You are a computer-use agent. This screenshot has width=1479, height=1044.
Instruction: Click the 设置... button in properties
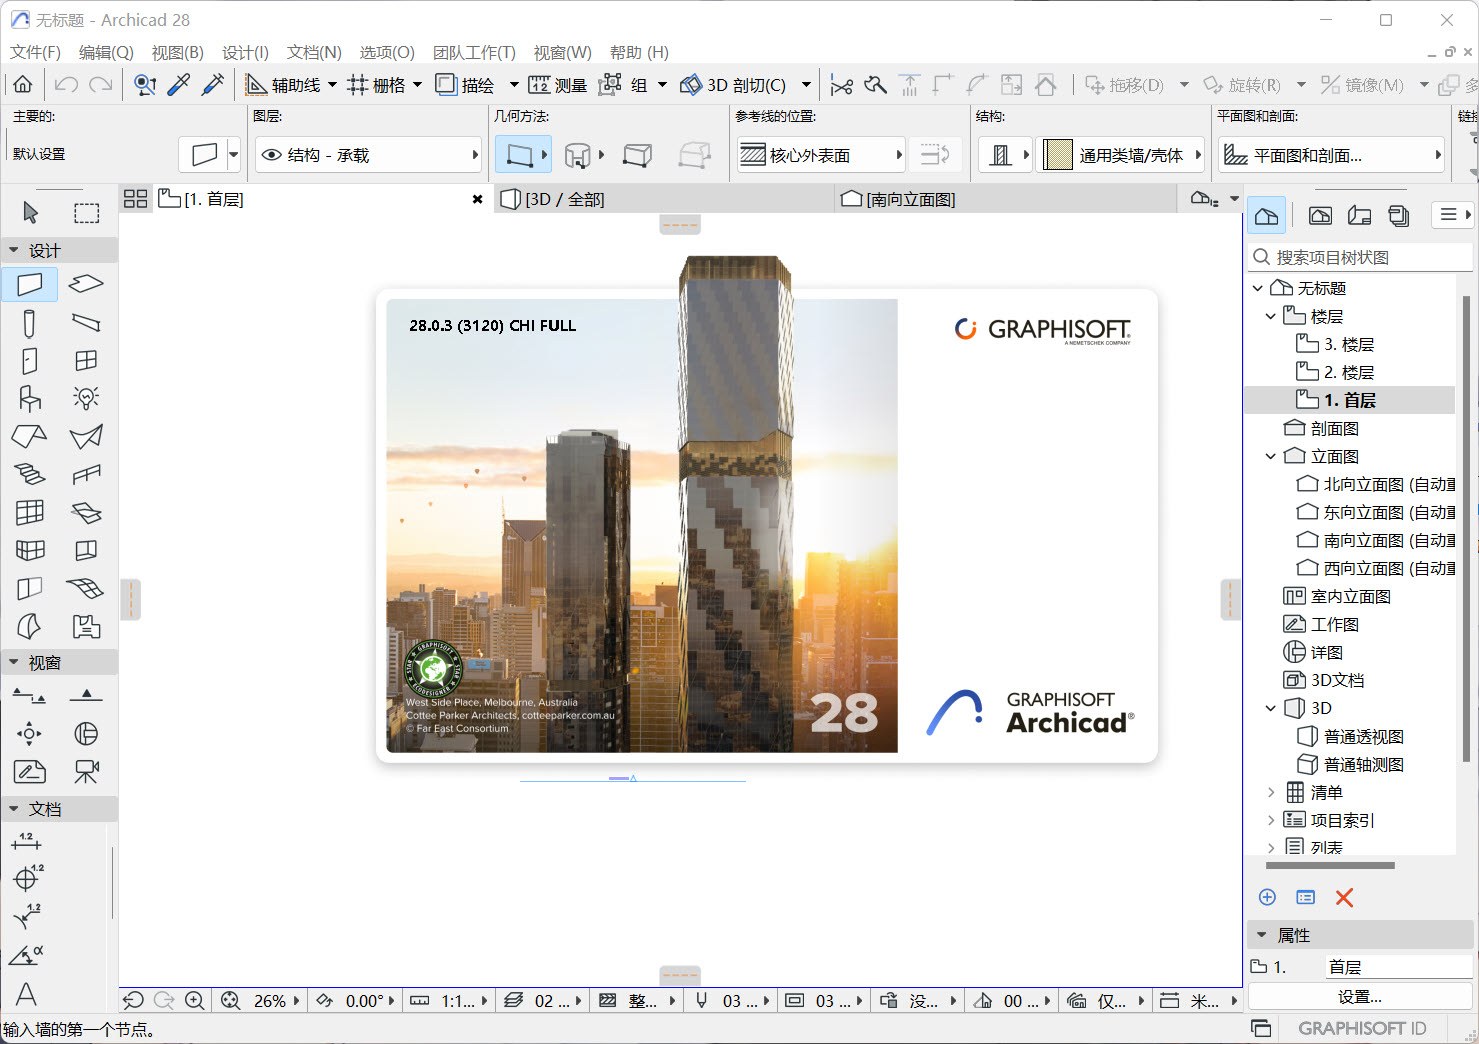pos(1360,997)
